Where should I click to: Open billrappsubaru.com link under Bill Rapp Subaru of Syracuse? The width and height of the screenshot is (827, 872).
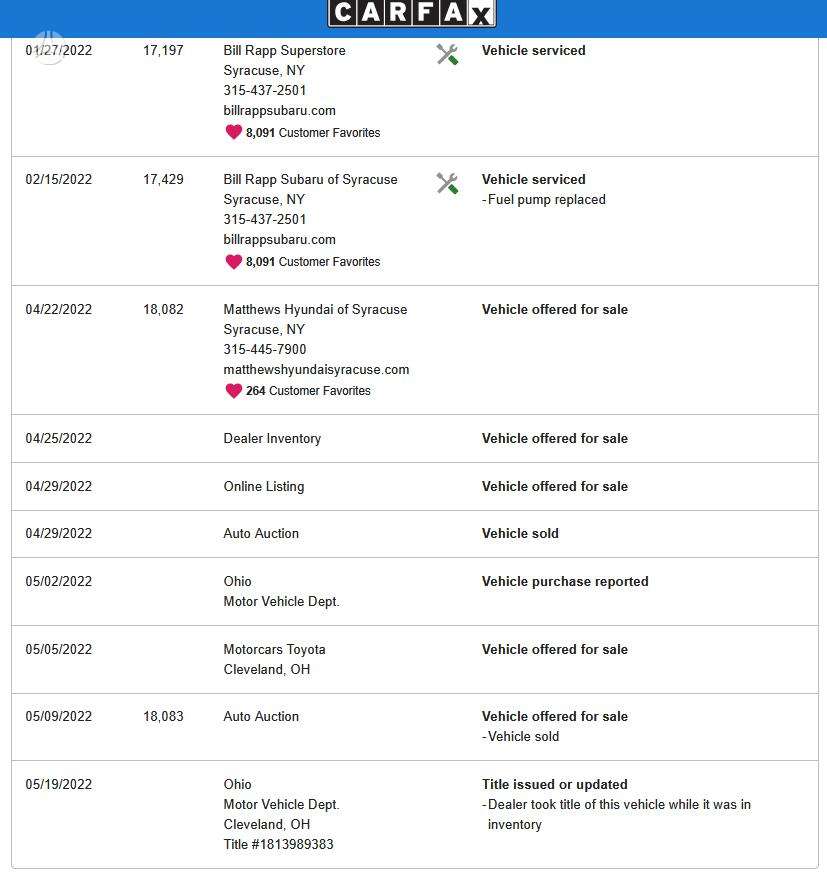[x=279, y=239]
